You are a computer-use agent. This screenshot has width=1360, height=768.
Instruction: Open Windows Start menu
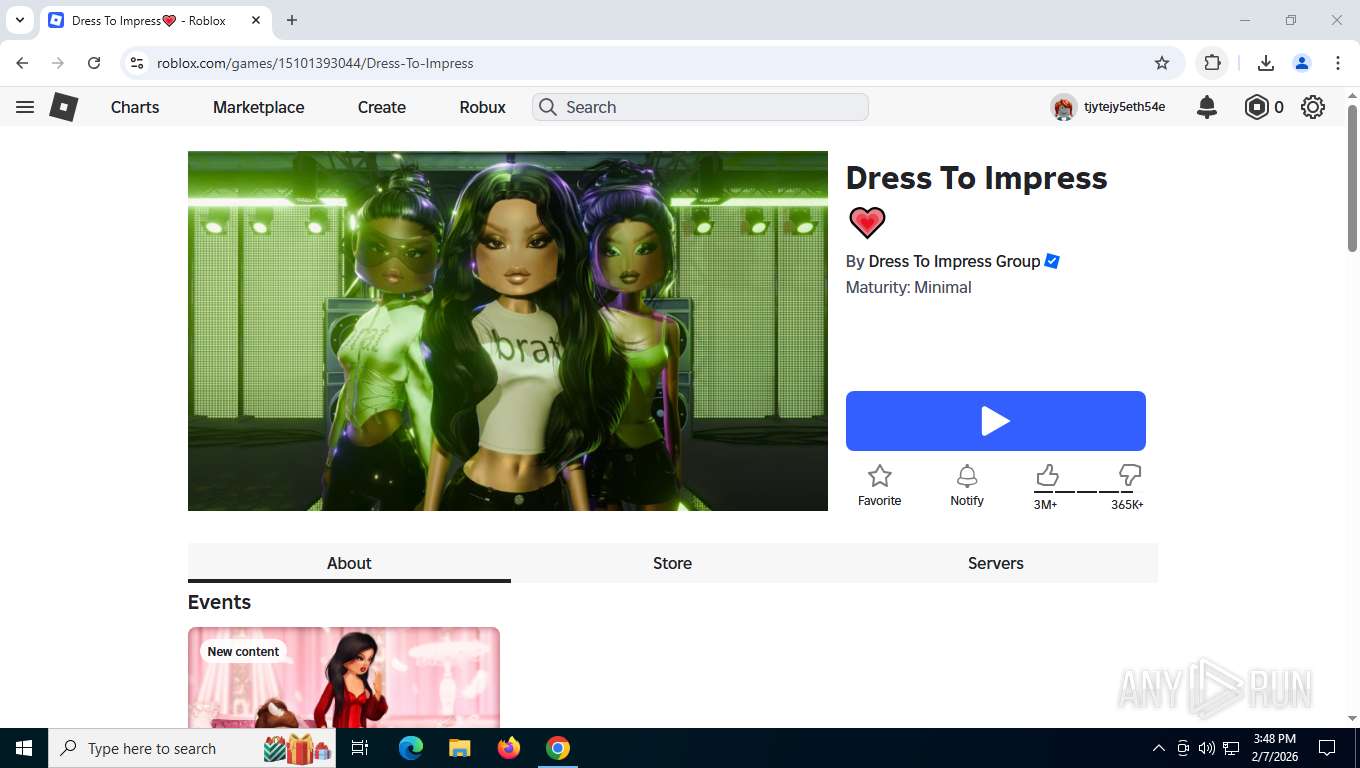(x=23, y=748)
